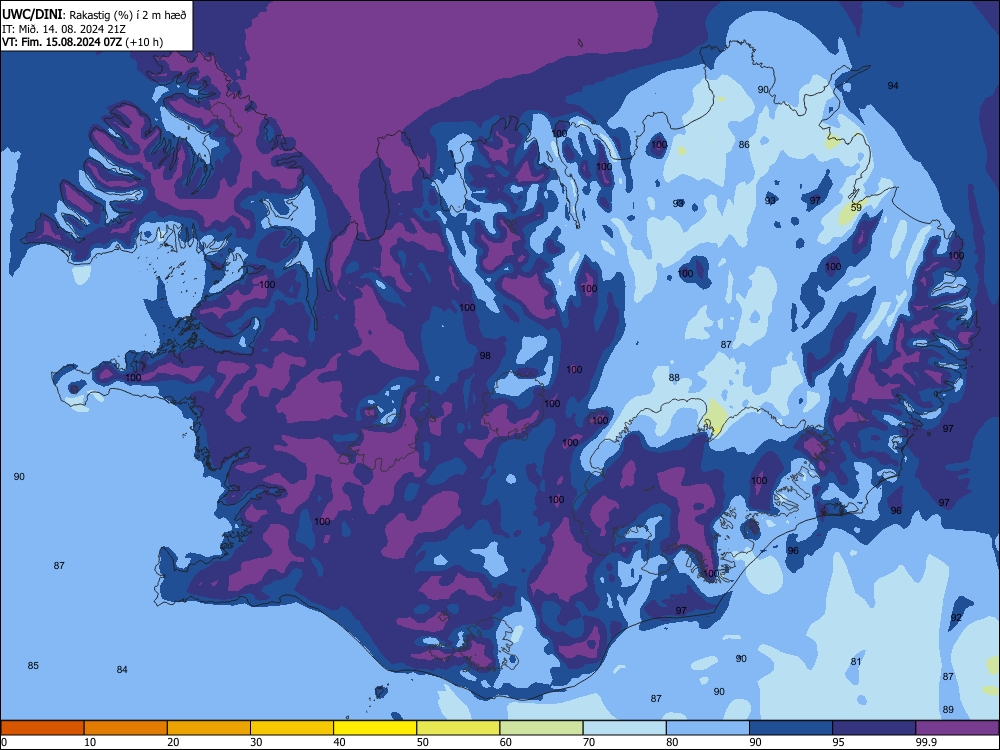Click the initial time 'IT: Mið. 14. 08. 2024 21Z'
Viewport: 1000px width, 750px height.
click(64, 29)
